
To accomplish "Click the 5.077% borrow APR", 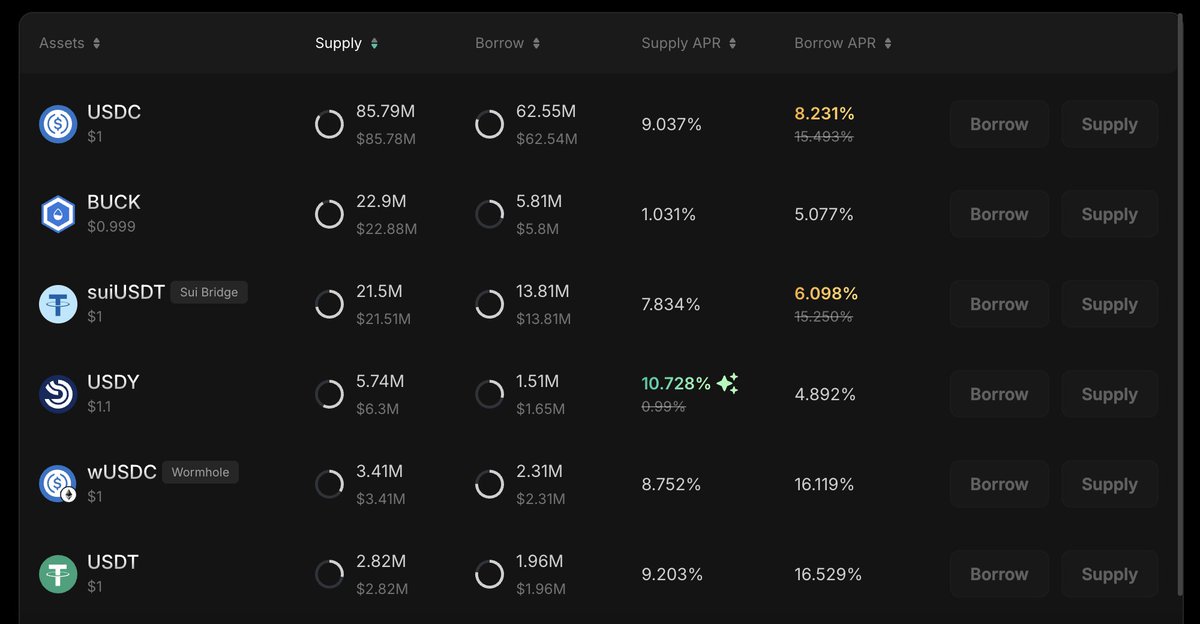I will click(824, 214).
